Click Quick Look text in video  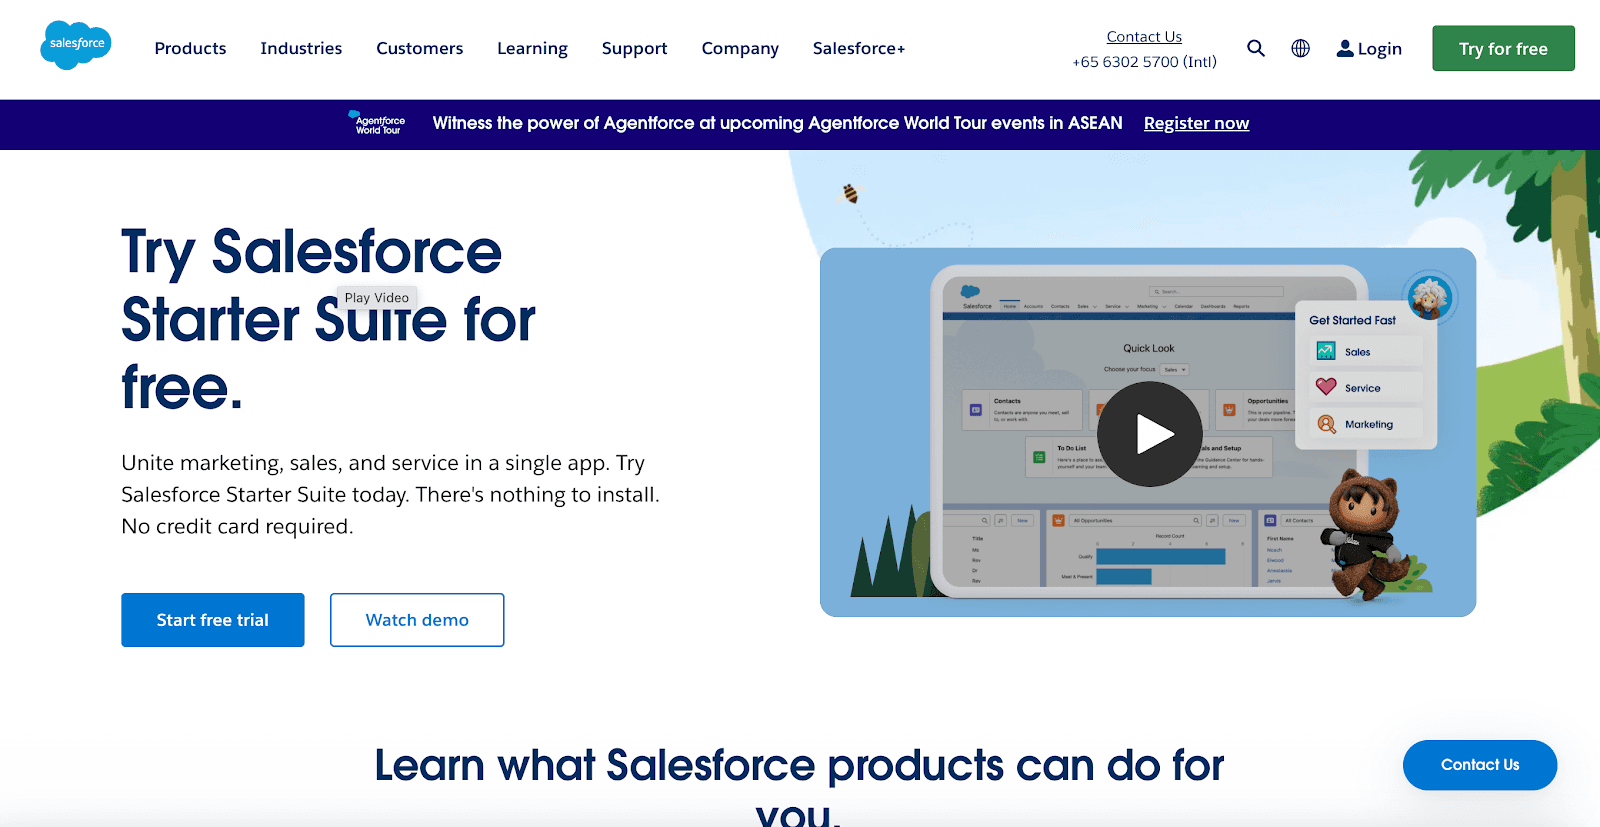point(1149,348)
